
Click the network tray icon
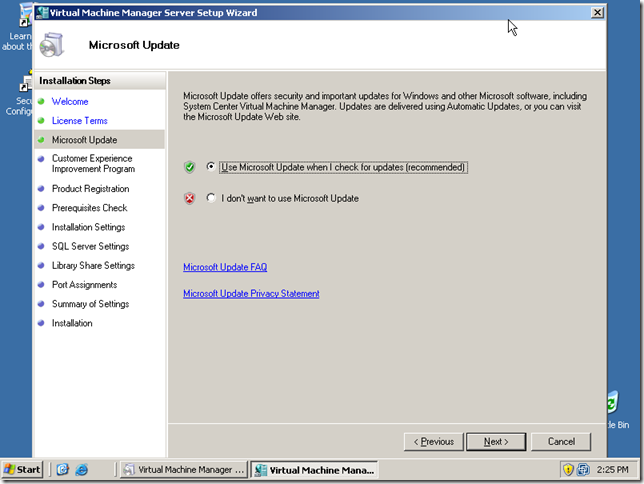point(583,469)
